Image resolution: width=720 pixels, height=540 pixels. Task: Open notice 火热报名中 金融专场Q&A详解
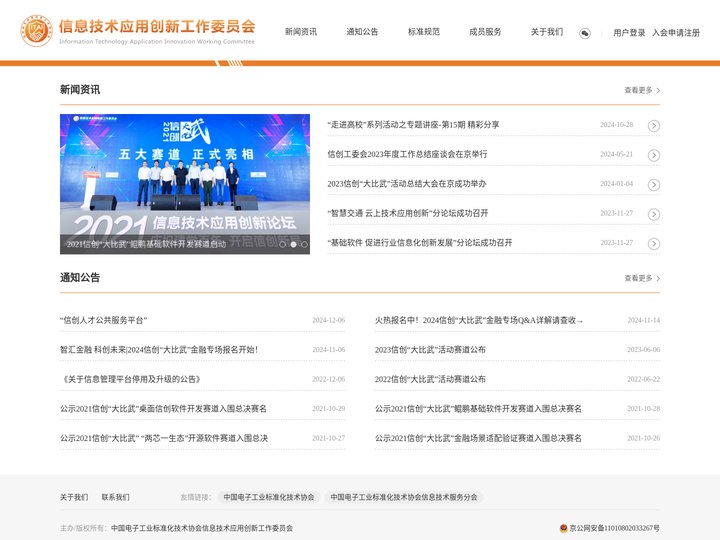click(x=478, y=320)
